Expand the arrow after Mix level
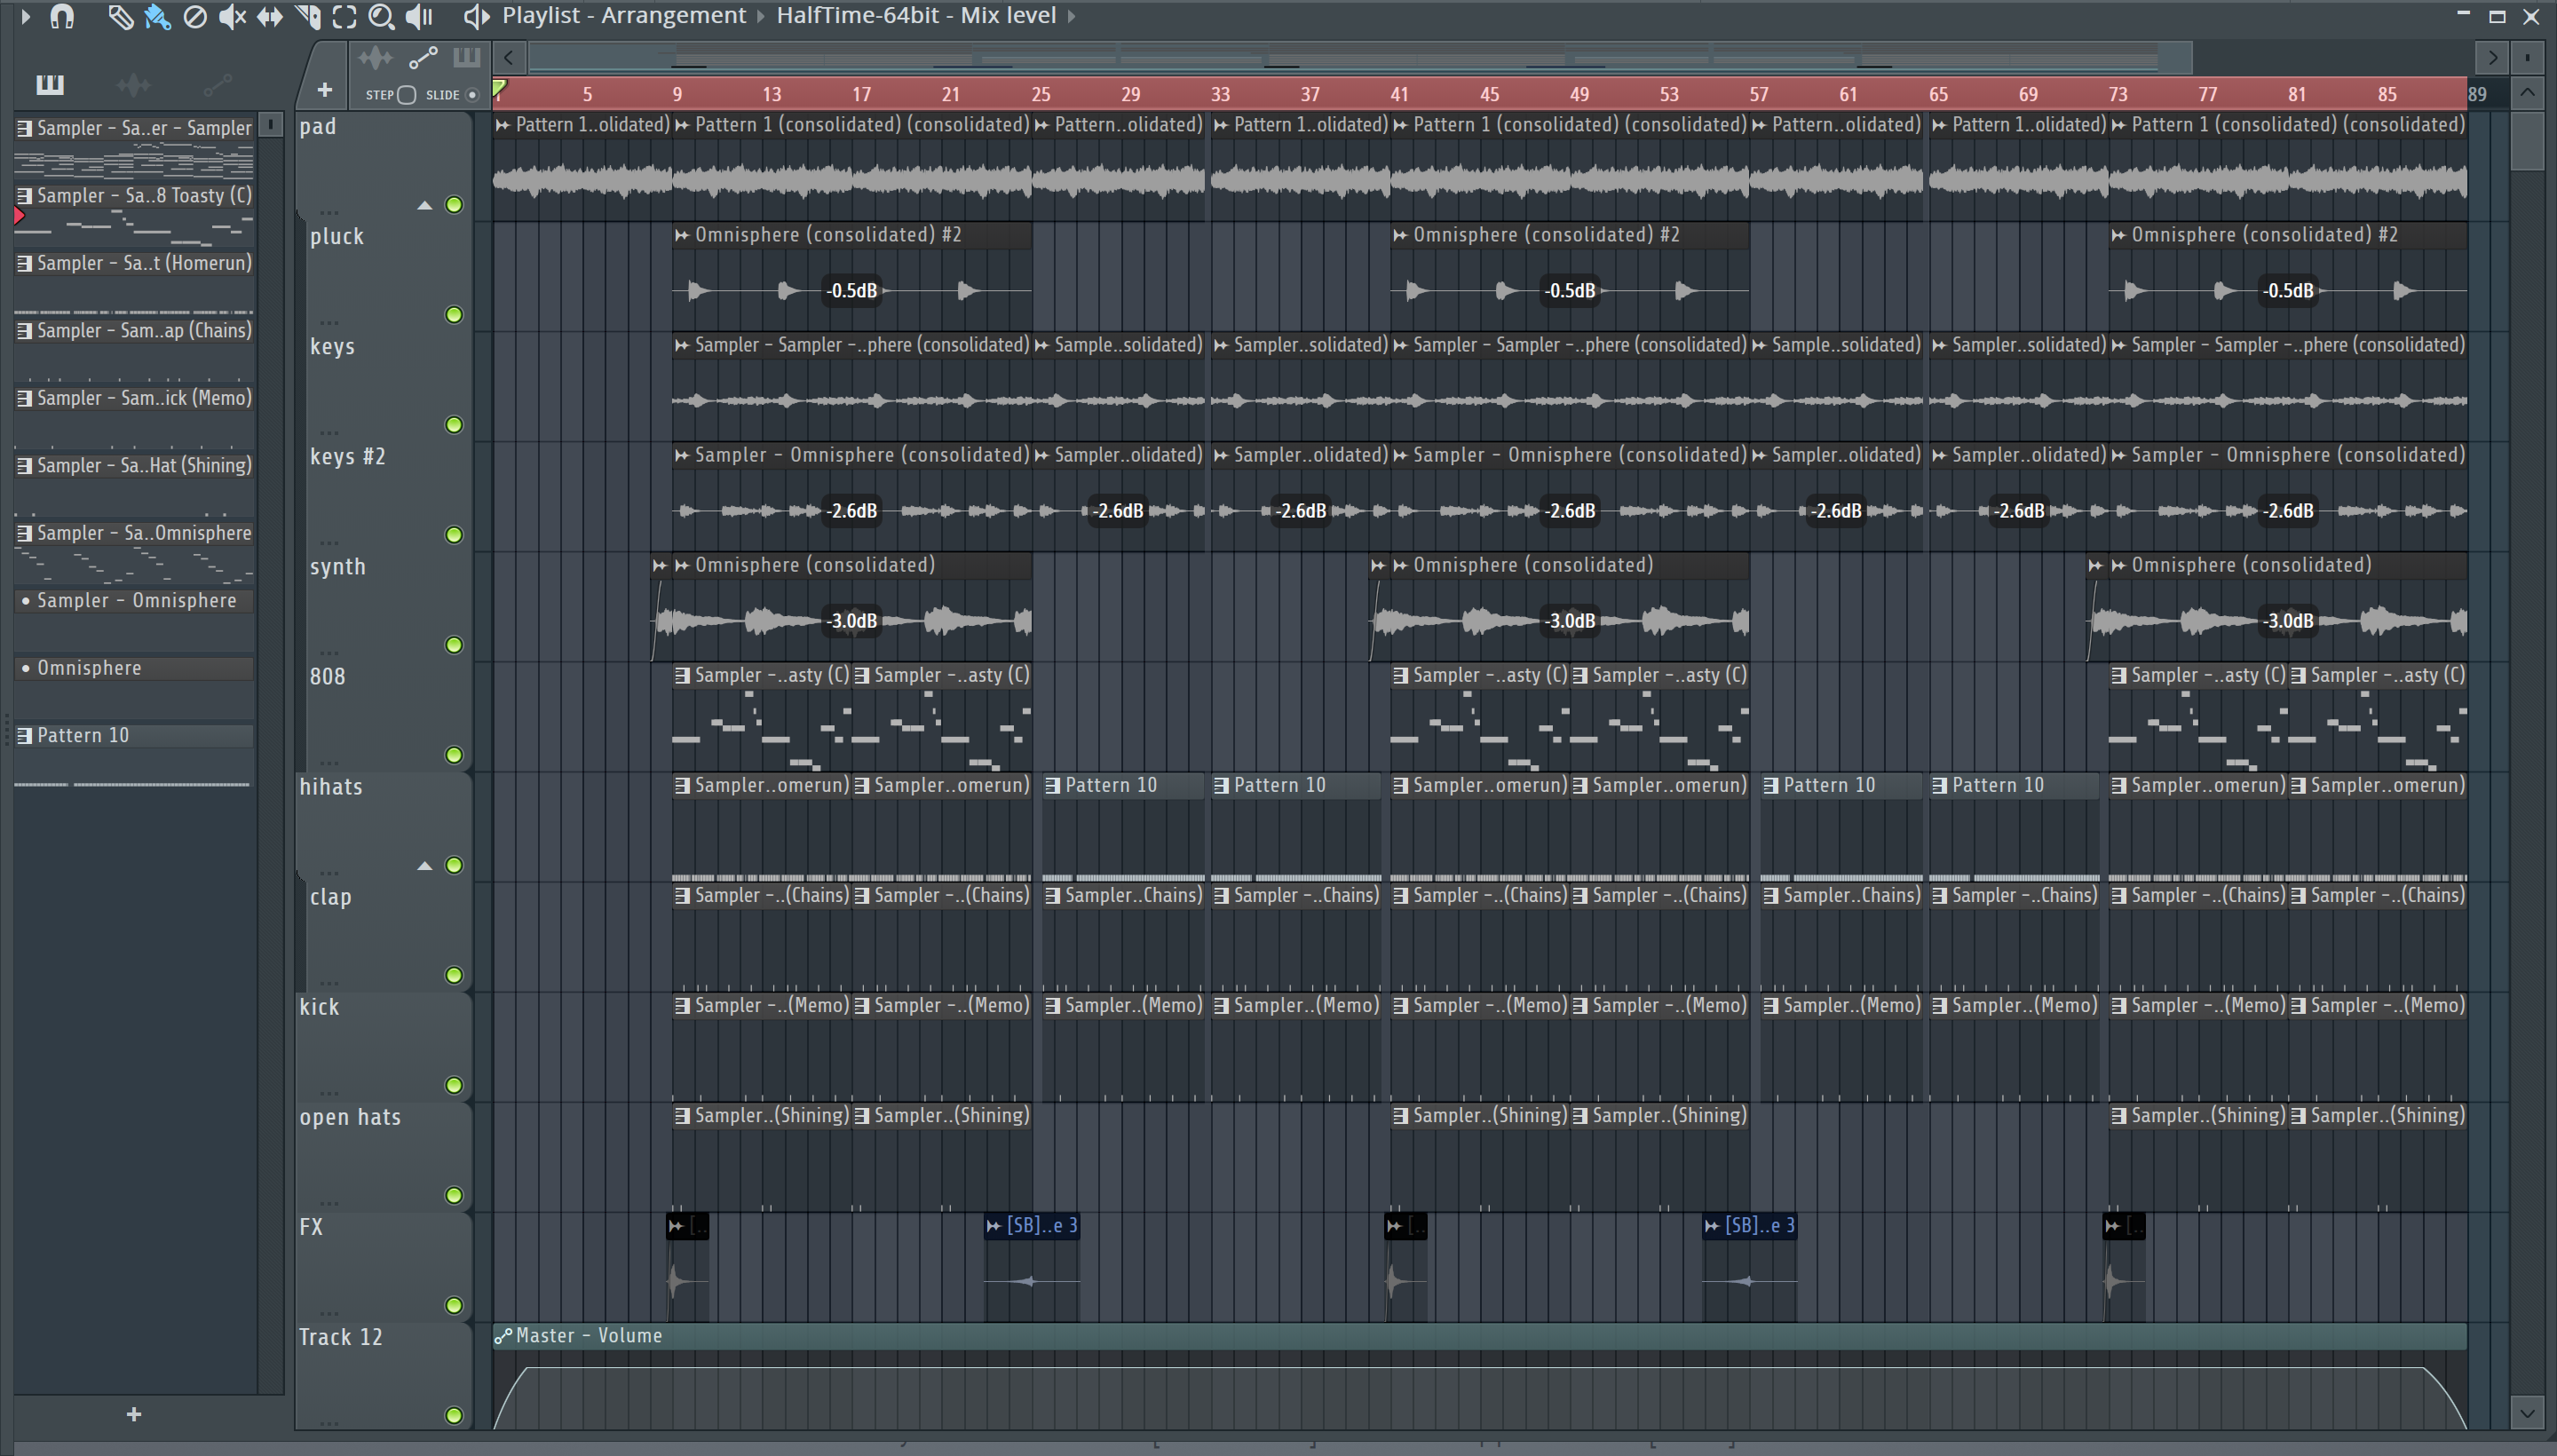This screenshot has width=2557, height=1456. (1071, 16)
